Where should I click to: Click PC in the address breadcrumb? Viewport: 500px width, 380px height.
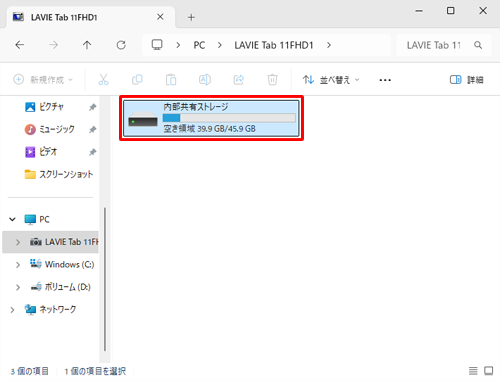(x=199, y=45)
